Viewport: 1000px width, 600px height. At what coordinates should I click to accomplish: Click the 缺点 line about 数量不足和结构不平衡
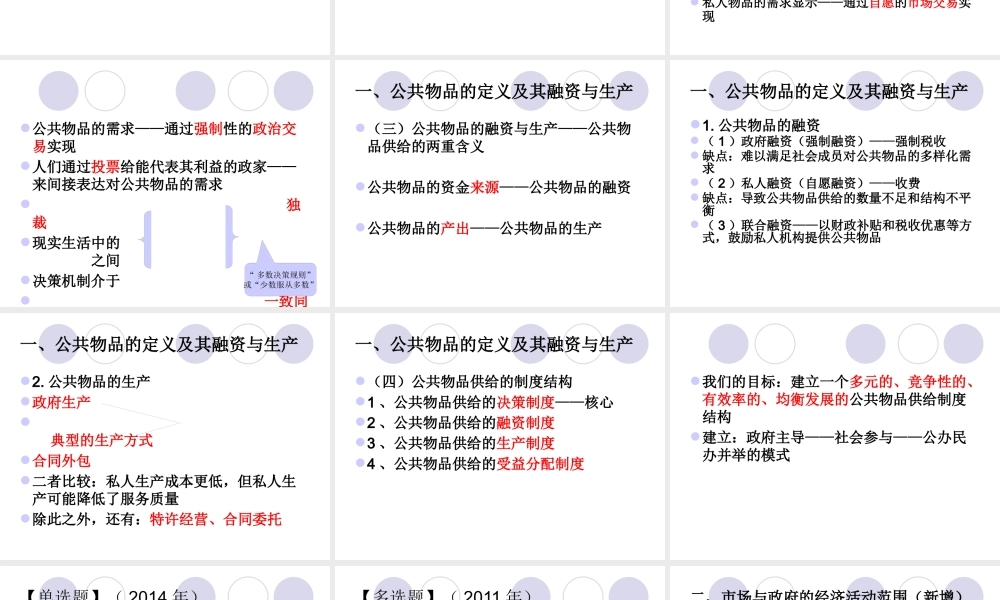coord(837,204)
